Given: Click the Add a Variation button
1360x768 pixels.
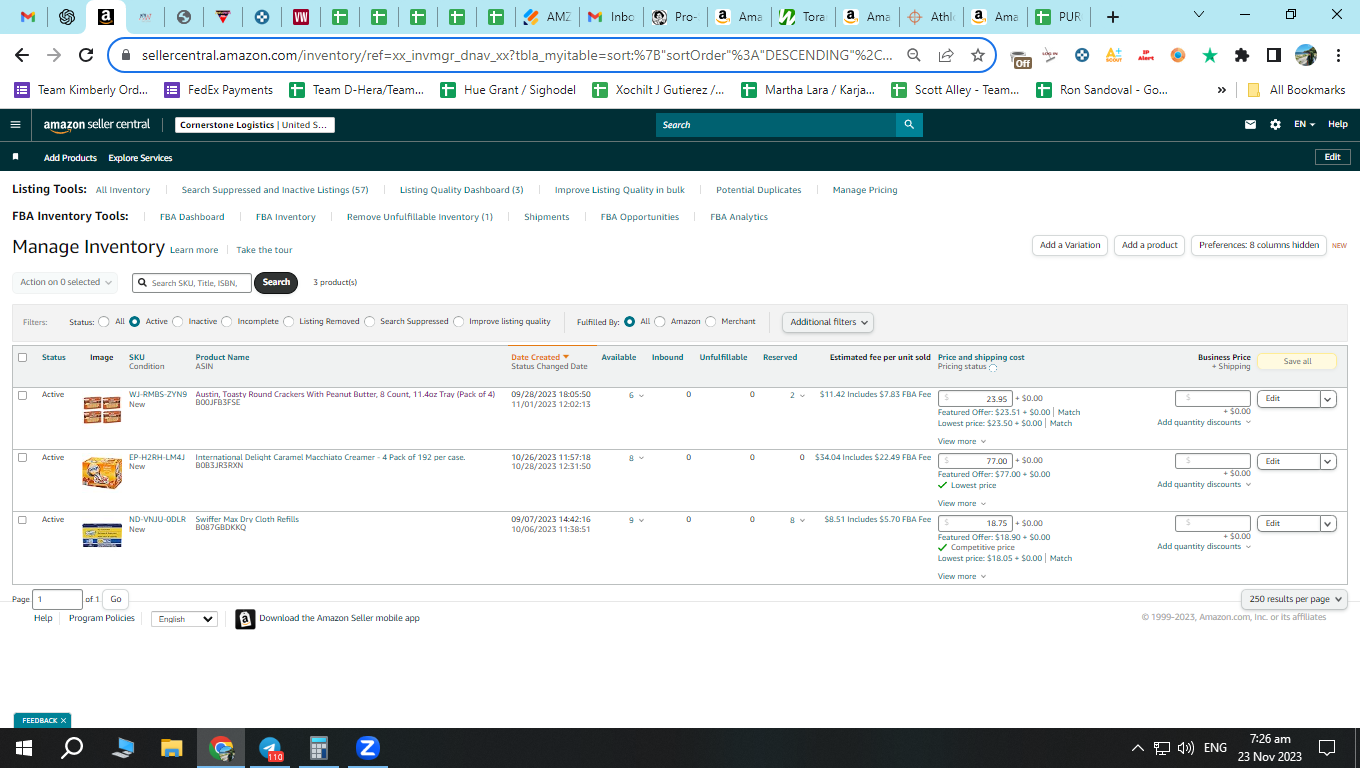Looking at the screenshot, I should 1070,245.
